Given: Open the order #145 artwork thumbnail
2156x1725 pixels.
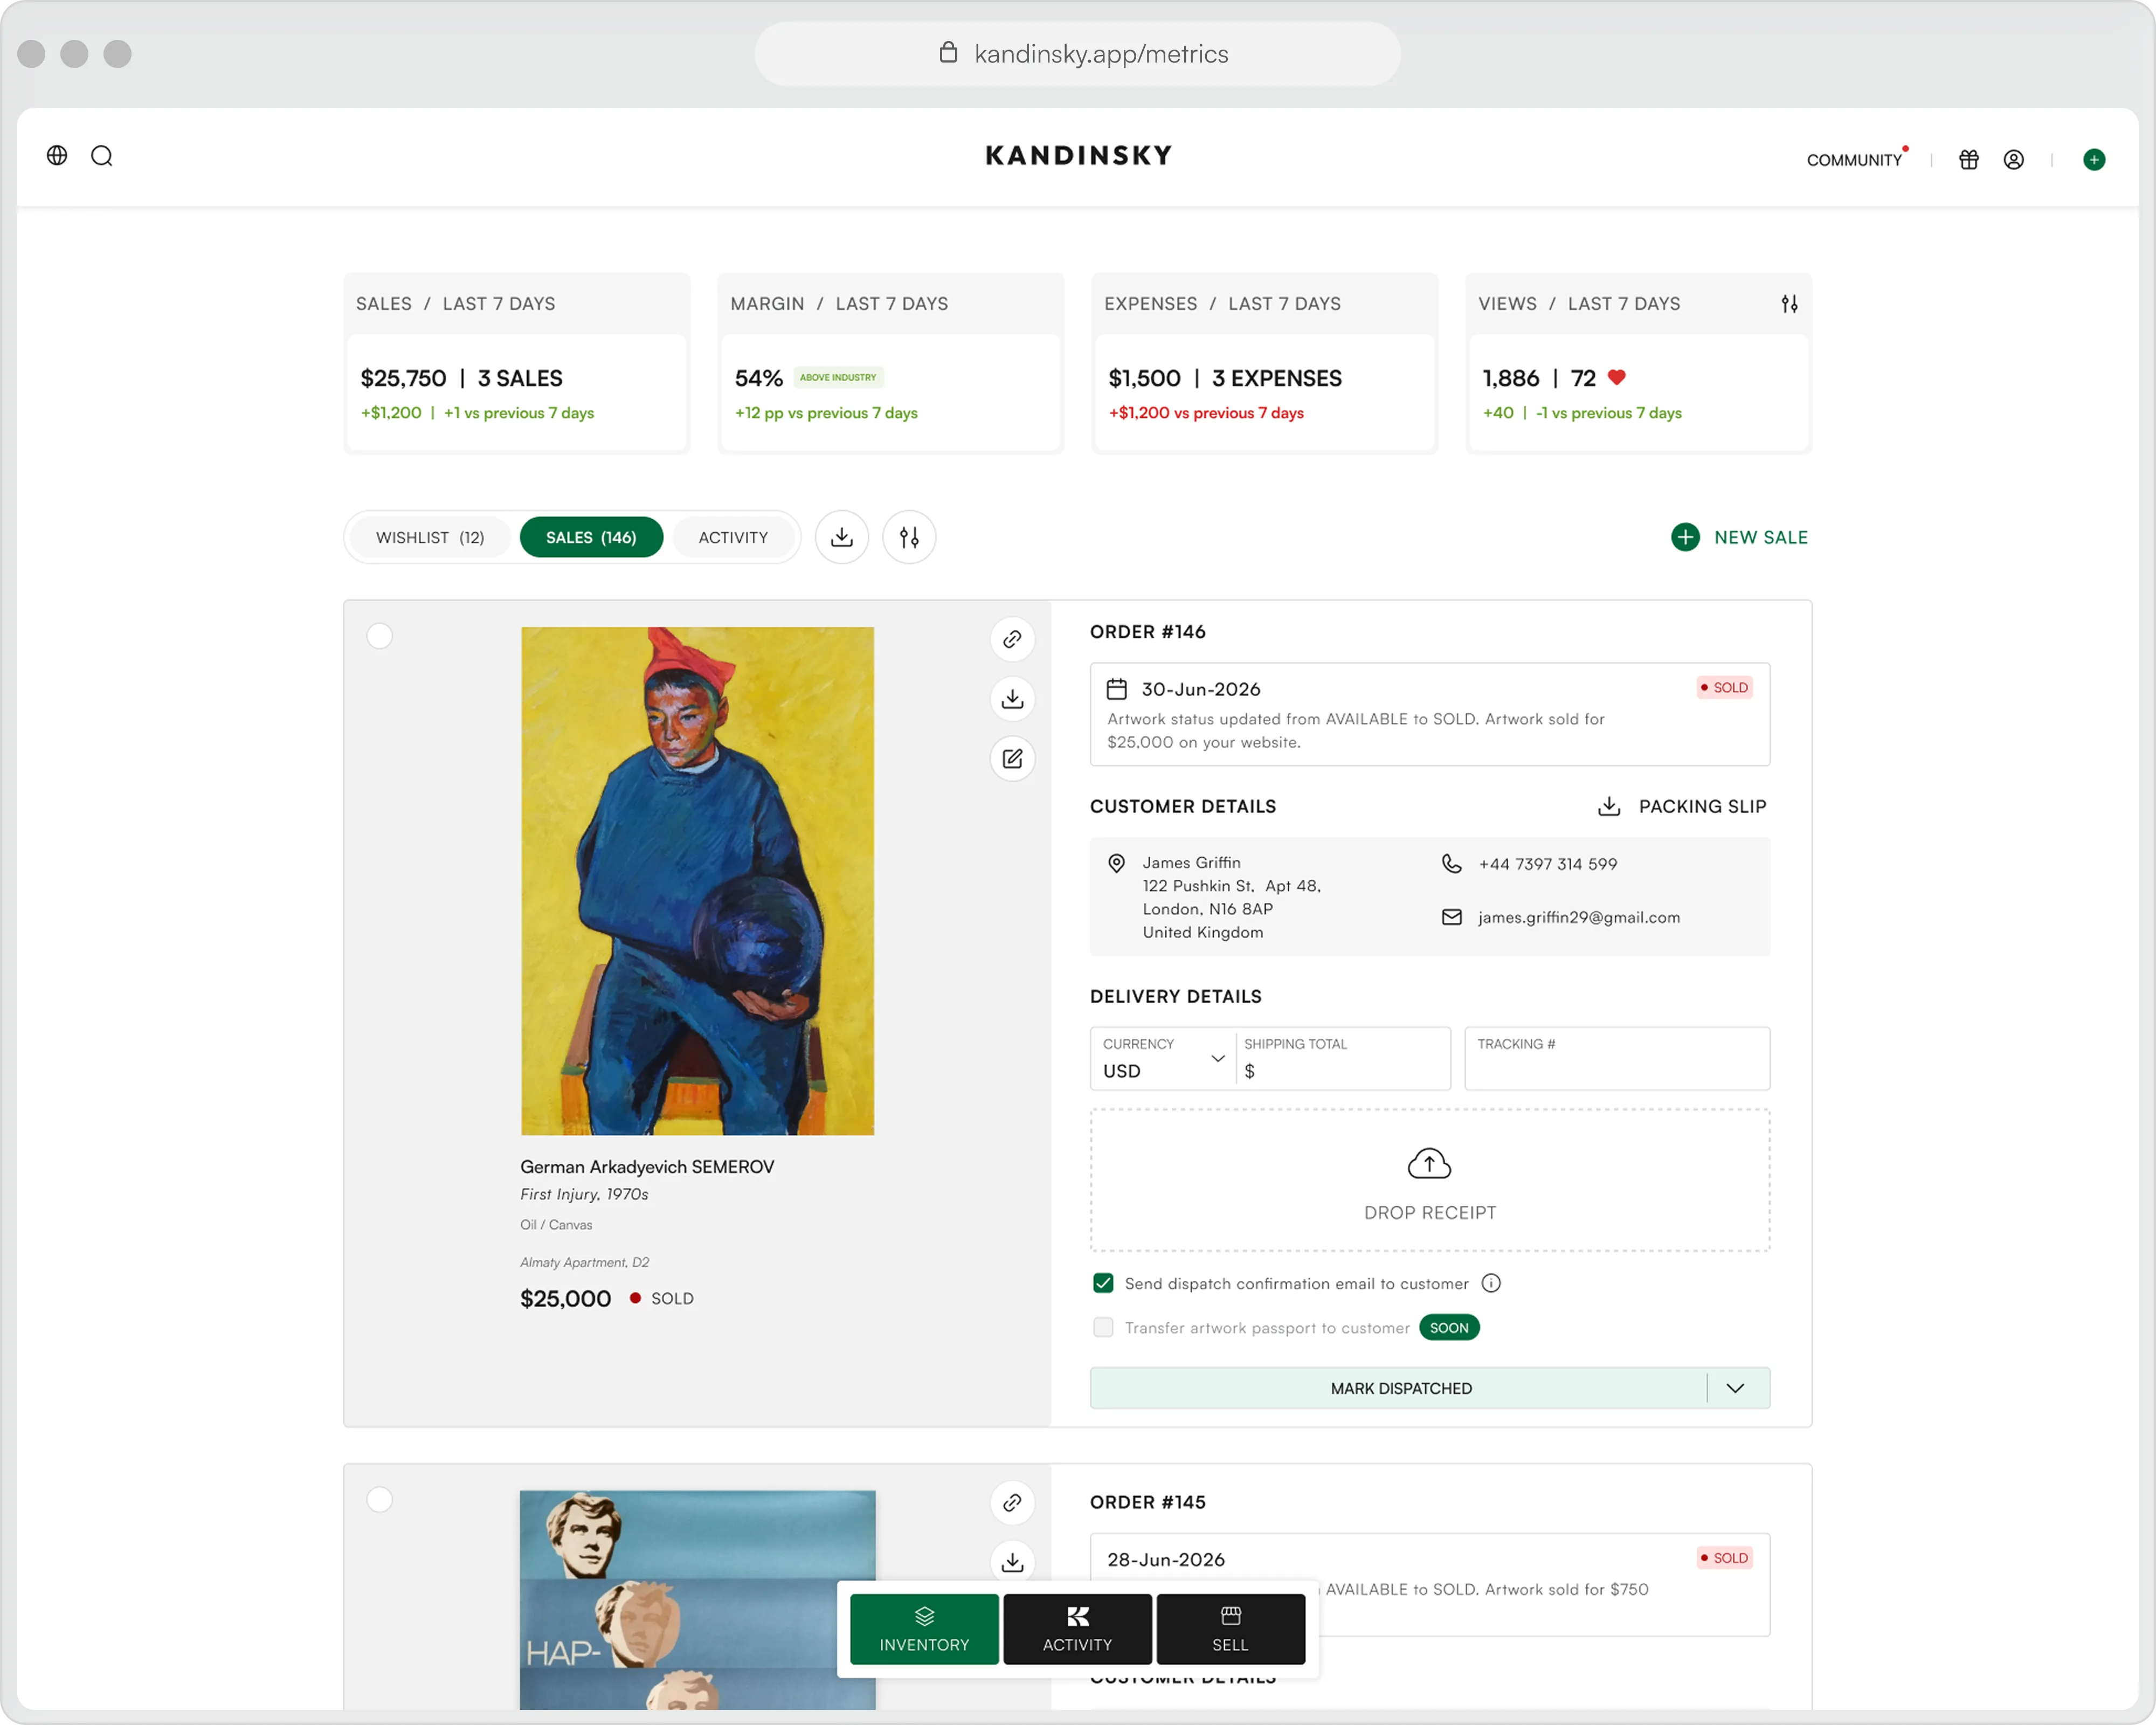Looking at the screenshot, I should click(697, 1599).
